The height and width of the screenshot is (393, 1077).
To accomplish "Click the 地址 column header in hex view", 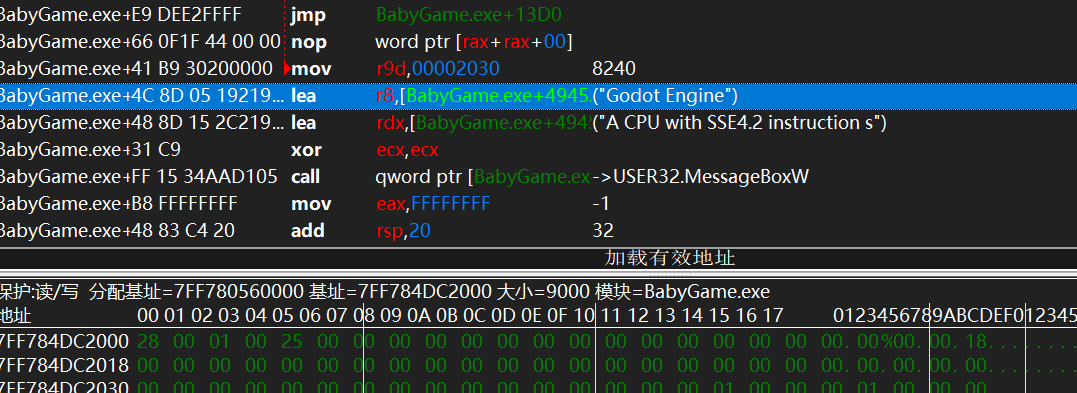I will click(x=15, y=316).
